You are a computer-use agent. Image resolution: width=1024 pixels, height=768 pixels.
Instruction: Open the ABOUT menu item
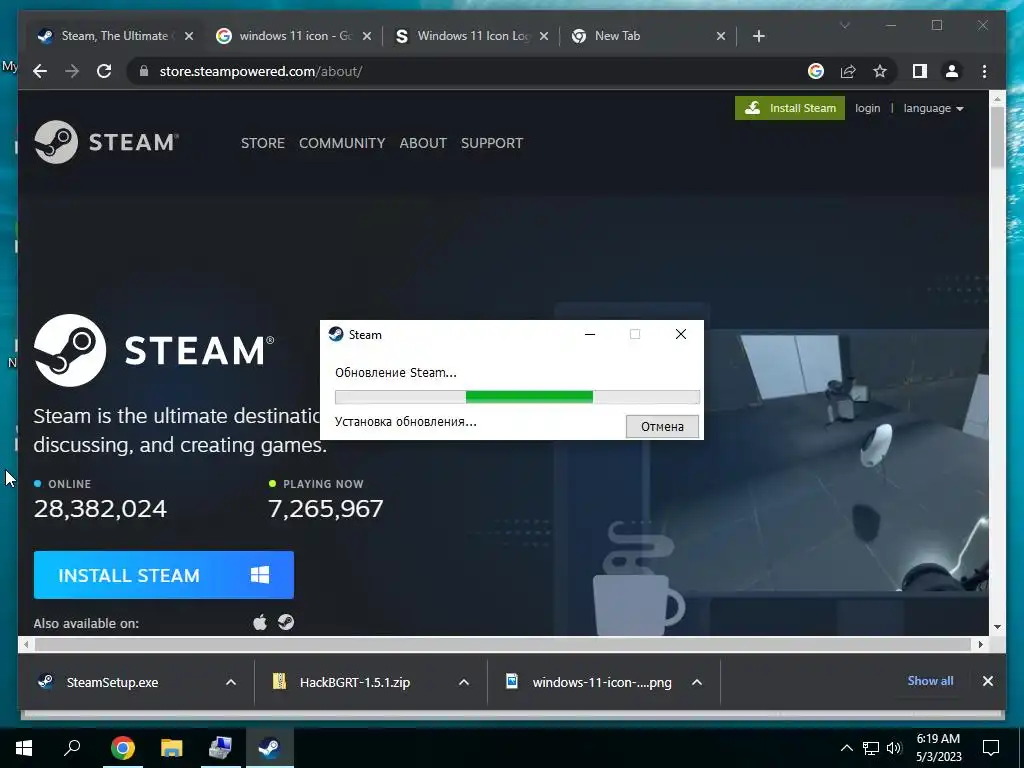pos(423,143)
